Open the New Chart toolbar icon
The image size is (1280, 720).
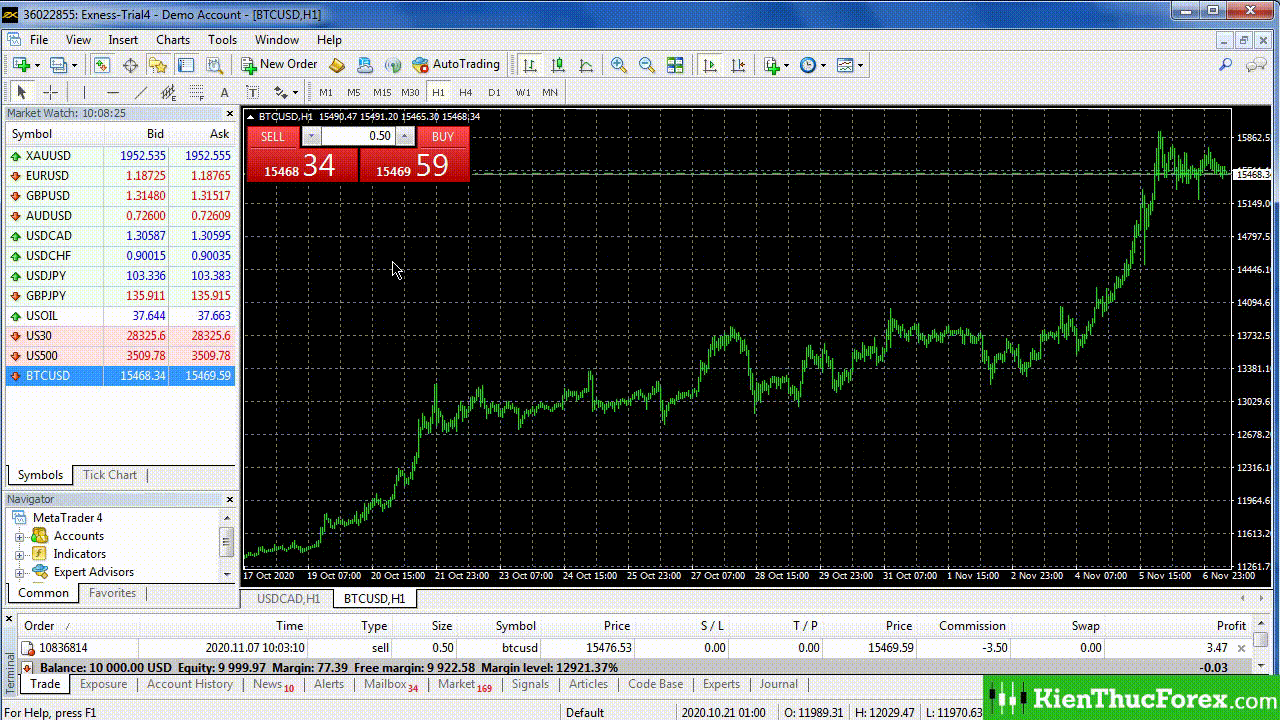point(22,65)
